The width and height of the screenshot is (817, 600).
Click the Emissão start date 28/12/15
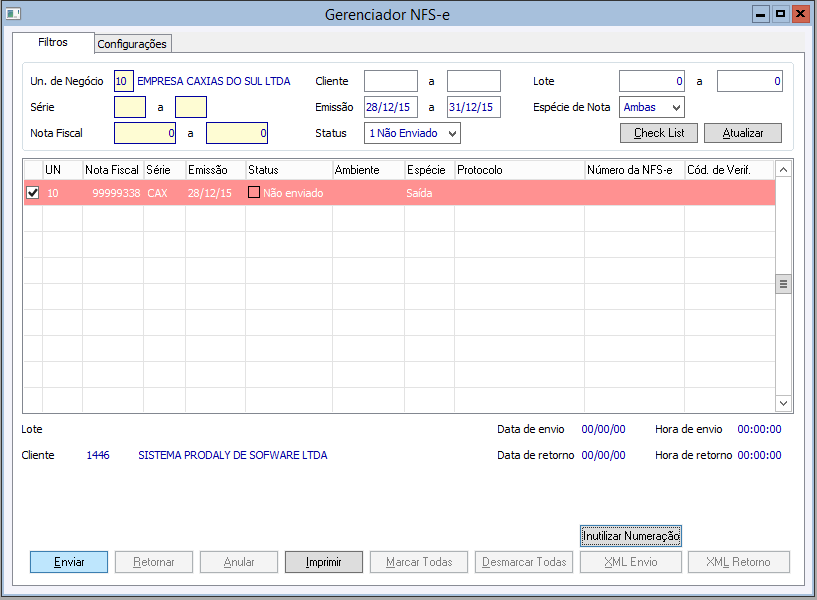click(391, 107)
